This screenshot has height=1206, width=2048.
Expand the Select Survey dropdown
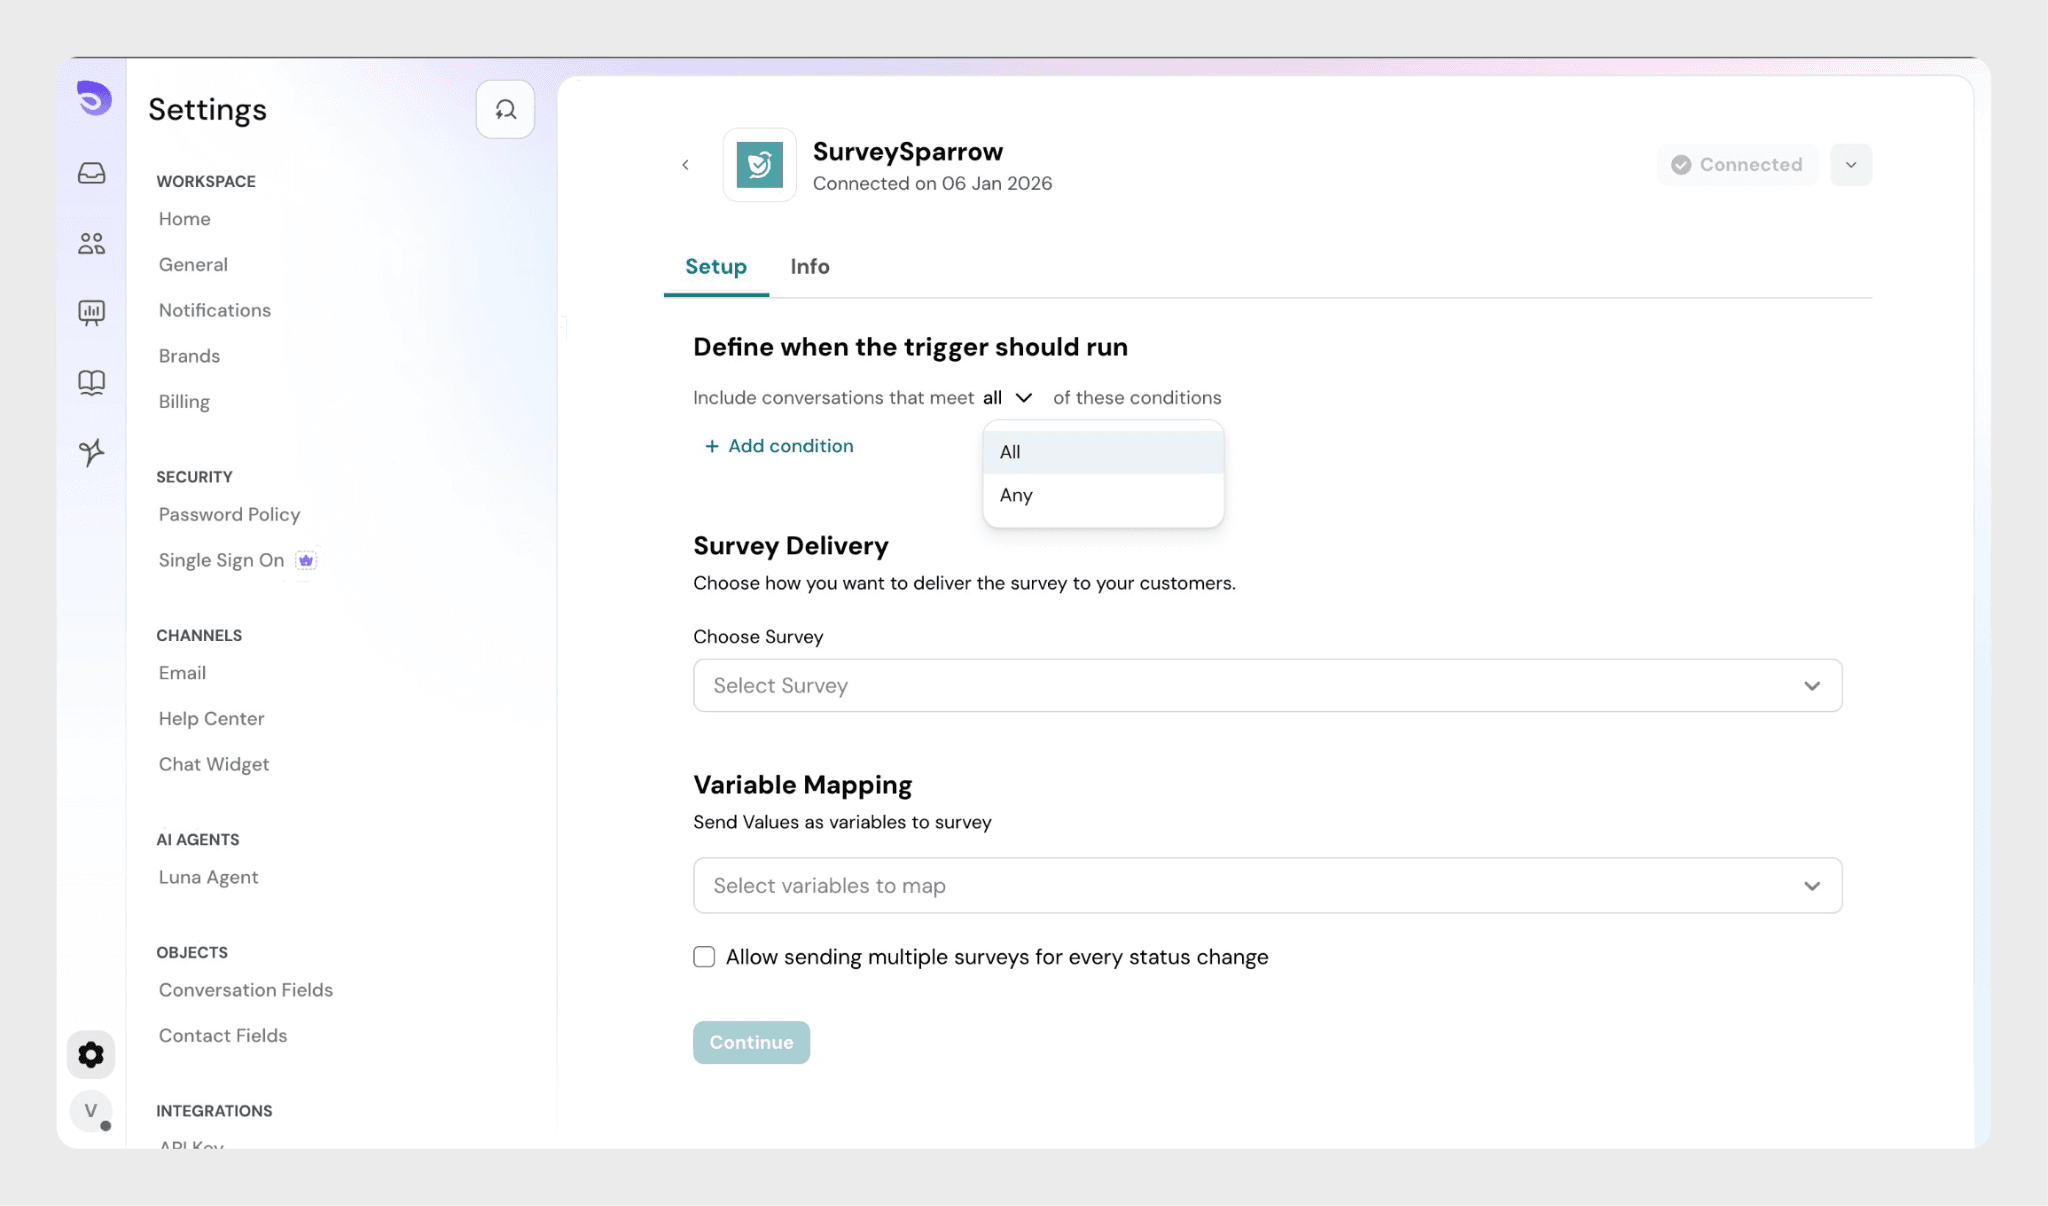pos(1267,686)
